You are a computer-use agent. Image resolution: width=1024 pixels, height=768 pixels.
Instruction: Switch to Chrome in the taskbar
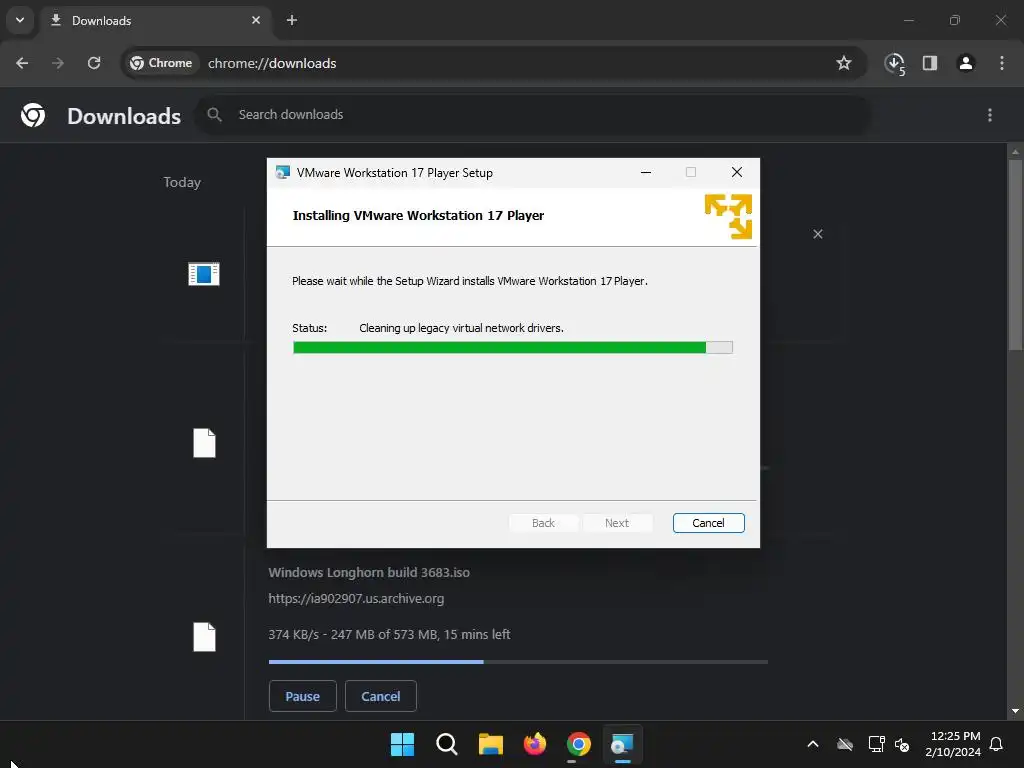click(x=579, y=744)
